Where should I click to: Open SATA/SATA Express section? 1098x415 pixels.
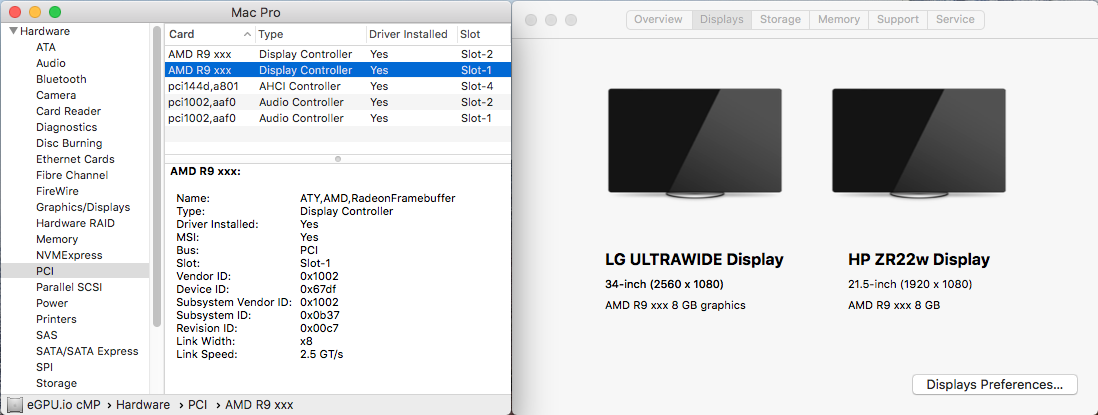pyautogui.click(x=87, y=351)
